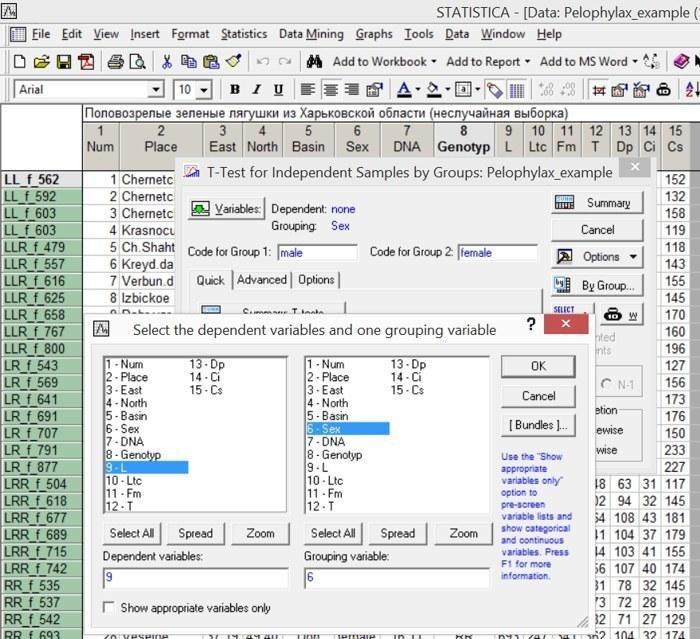Print using the printer icon
The width and height of the screenshot is (700, 639).
pyautogui.click(x=115, y=62)
